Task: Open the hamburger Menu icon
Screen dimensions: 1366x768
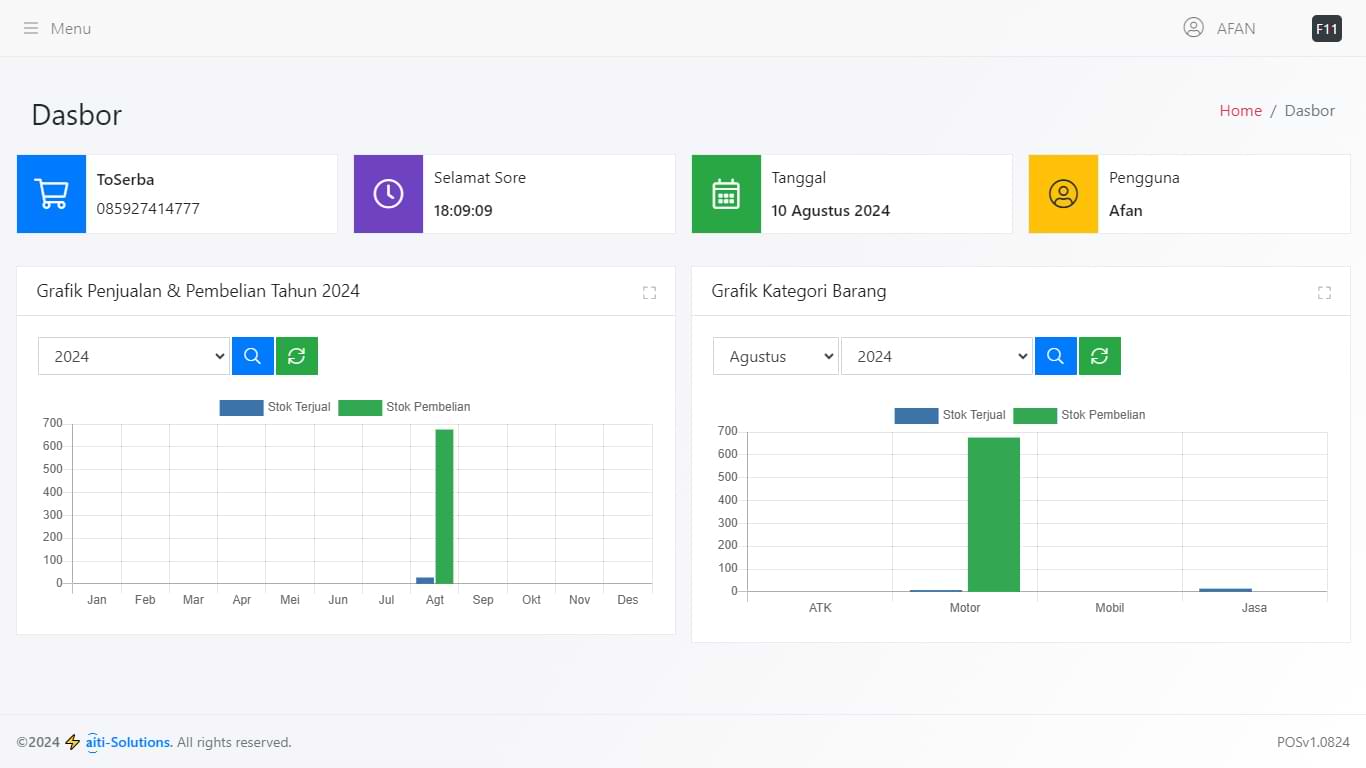Action: tap(31, 28)
